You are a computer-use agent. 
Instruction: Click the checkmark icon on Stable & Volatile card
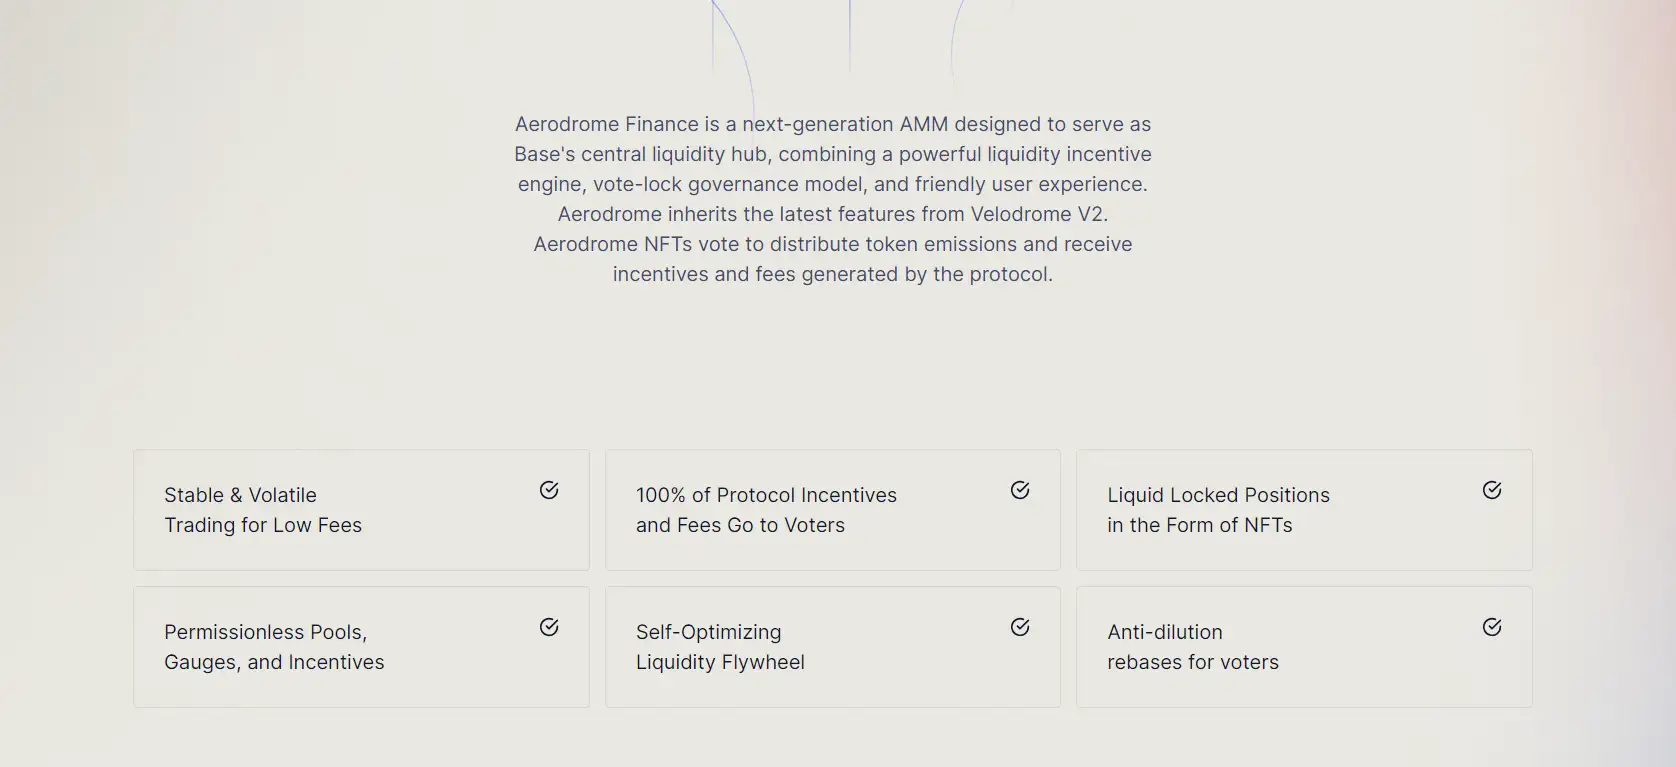click(x=549, y=490)
